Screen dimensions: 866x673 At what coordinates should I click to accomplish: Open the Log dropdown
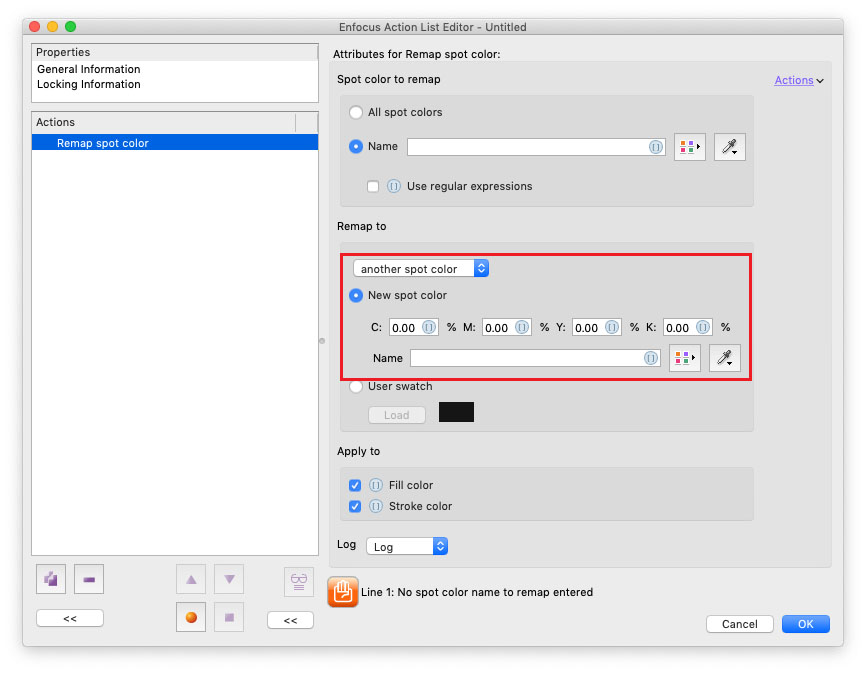pos(407,547)
